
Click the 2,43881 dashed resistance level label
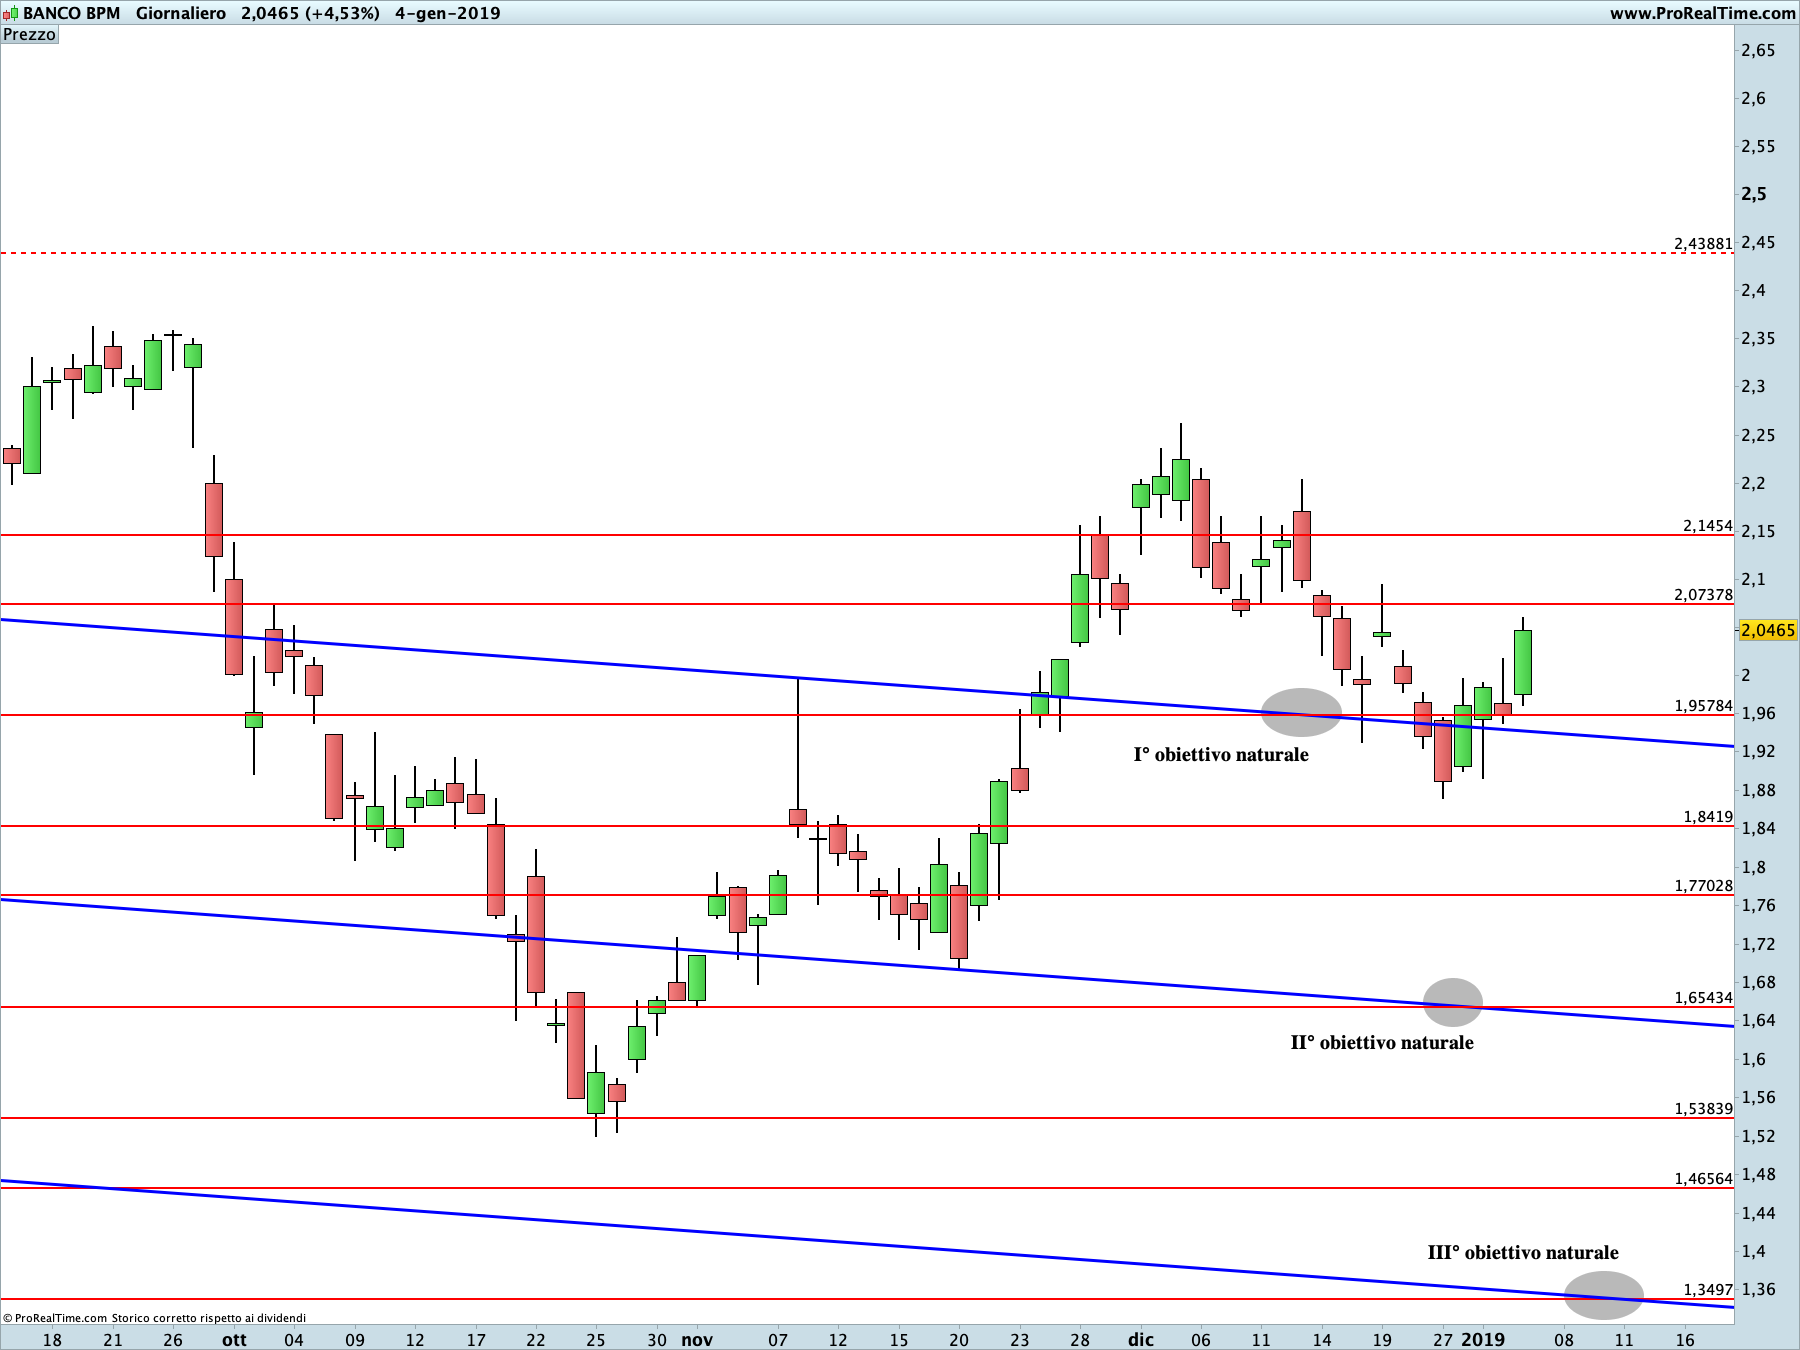[1703, 243]
